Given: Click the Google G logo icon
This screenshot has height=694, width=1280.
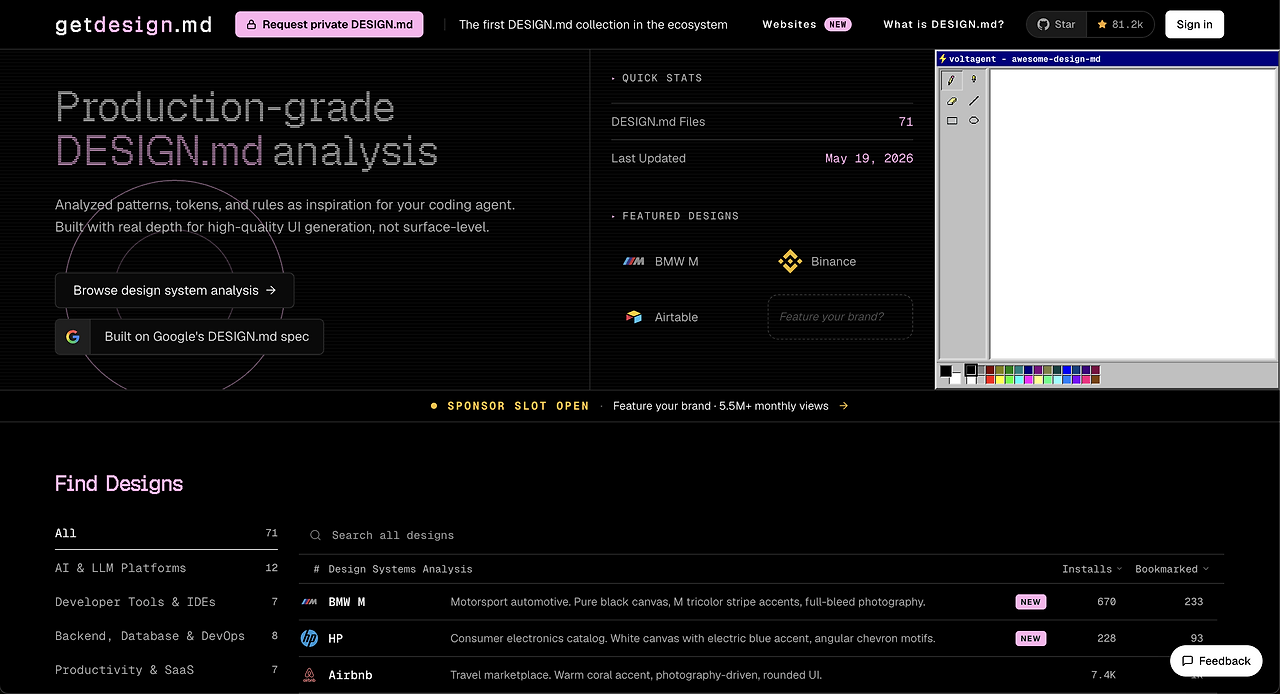Looking at the screenshot, I should point(73,337).
